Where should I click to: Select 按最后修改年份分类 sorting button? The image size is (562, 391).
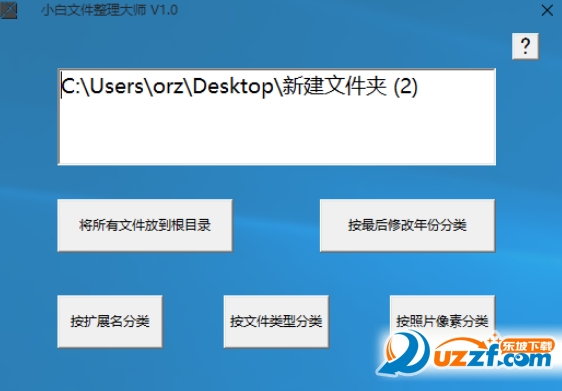[408, 225]
